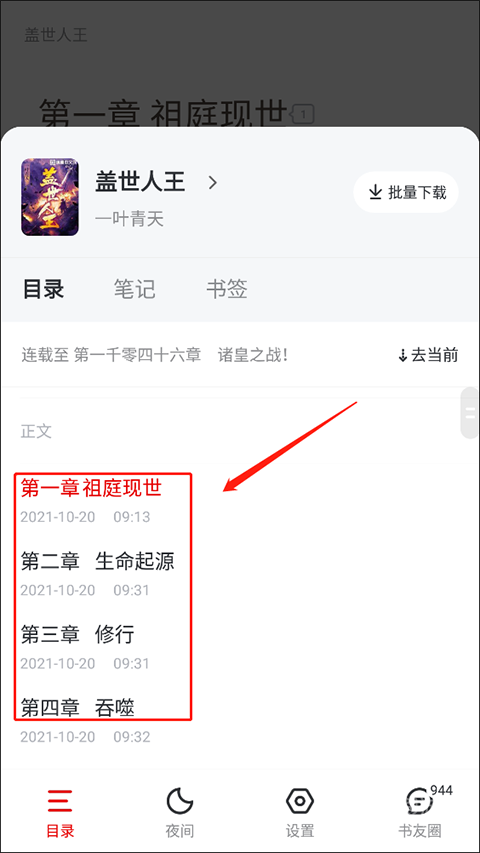480x853 pixels.
Task: Open chapter 第二章 生命起源
Action: click(x=98, y=561)
